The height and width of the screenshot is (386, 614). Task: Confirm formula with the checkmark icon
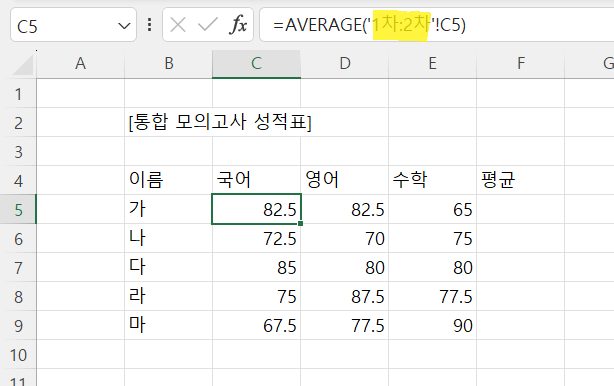207,25
